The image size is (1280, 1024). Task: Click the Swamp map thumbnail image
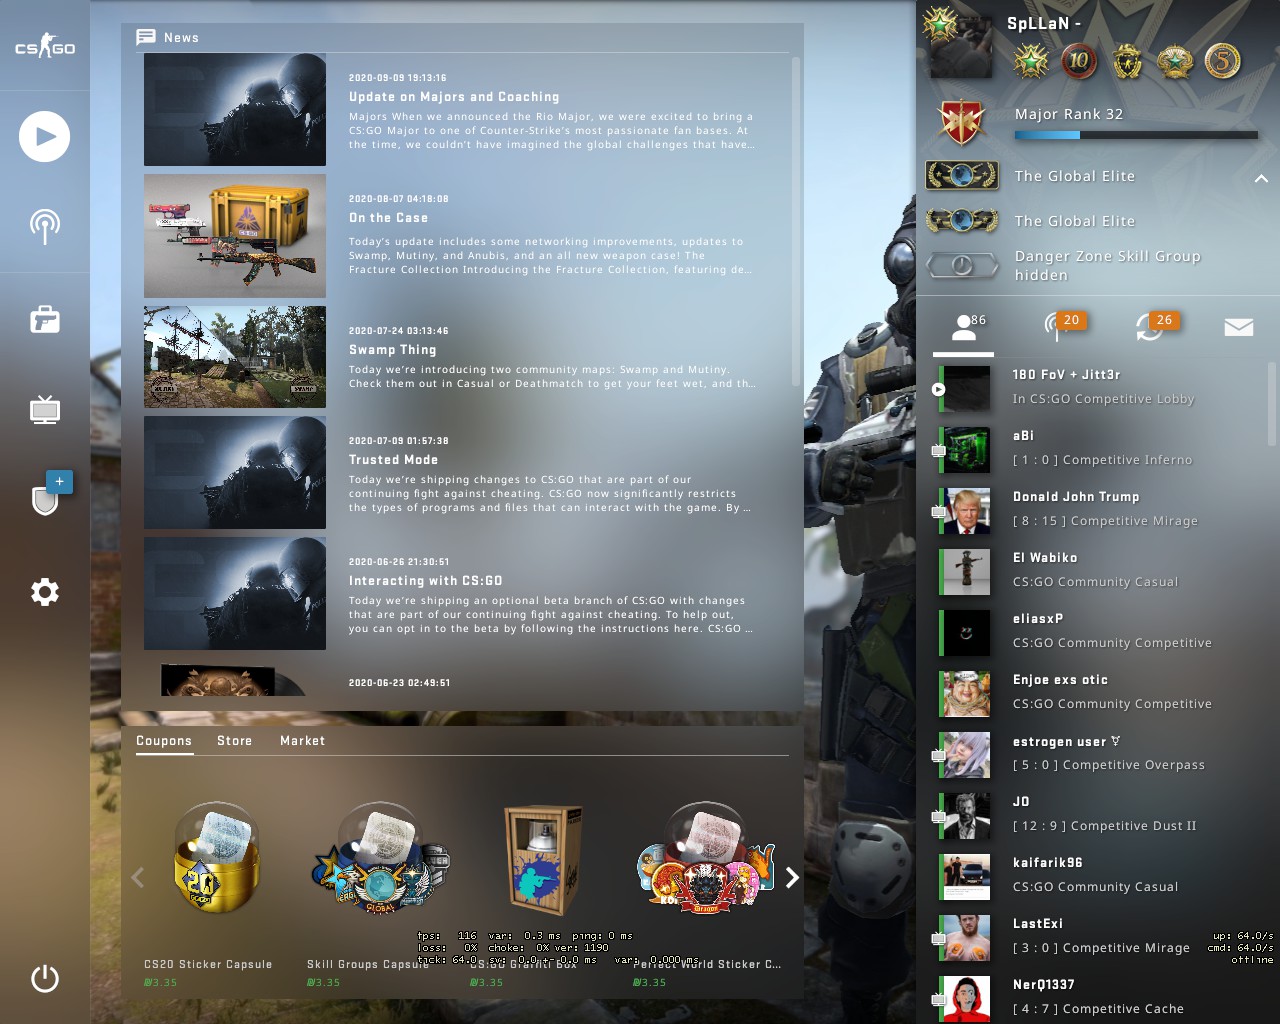[235, 357]
